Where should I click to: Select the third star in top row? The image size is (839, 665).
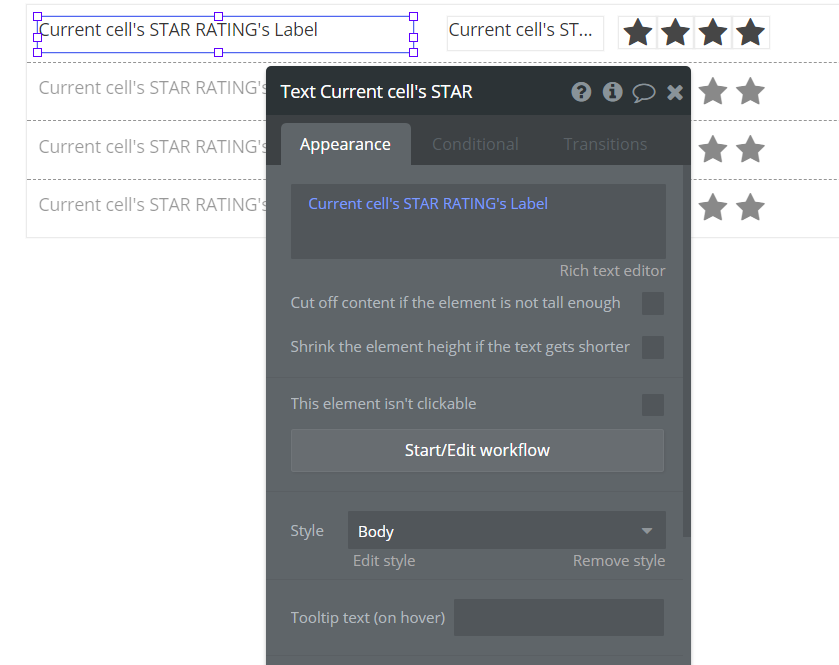(x=713, y=32)
